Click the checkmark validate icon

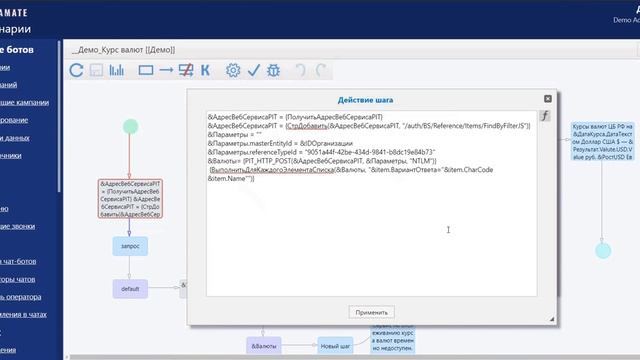pos(253,70)
